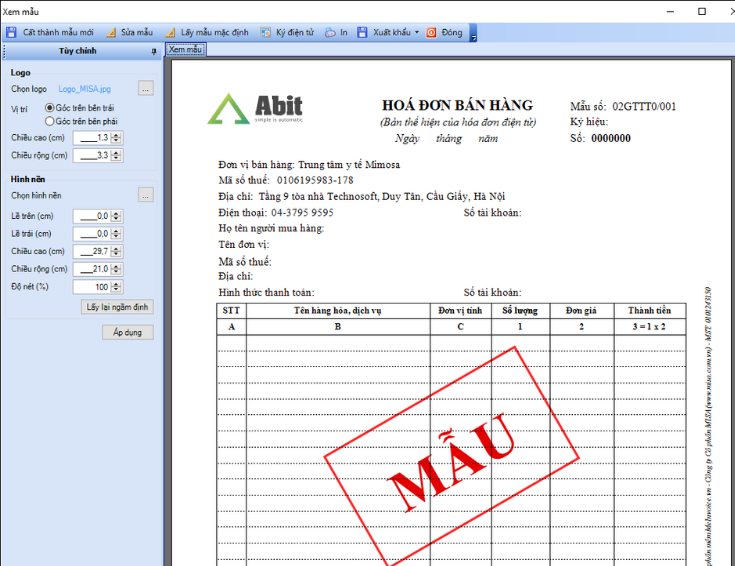735x566 pixels.
Task: Click the 'Cất thành mẫu mới' save icon
Action: [x=11, y=33]
